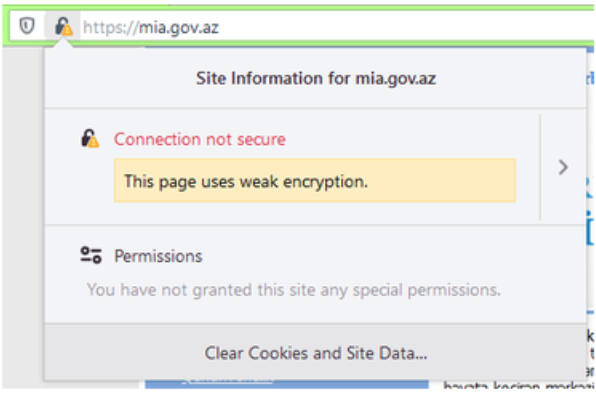Click the Site Information for mia.gov.az heading
The width and height of the screenshot is (596, 395).
tap(315, 78)
